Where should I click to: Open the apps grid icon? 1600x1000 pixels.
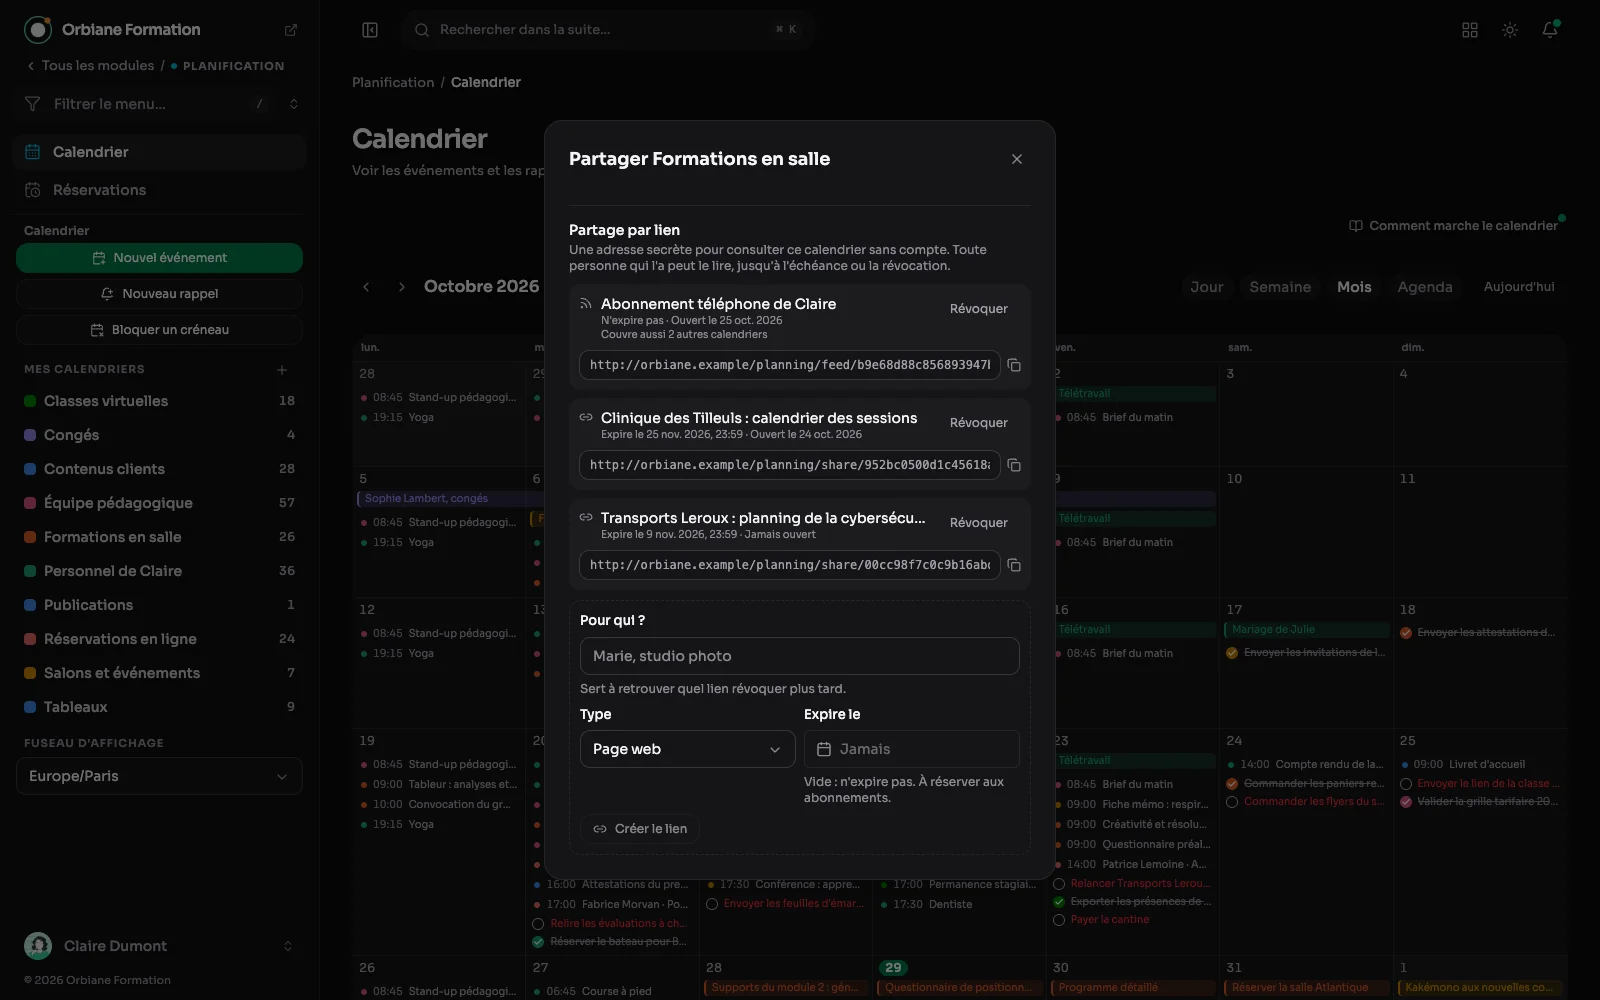1470,30
